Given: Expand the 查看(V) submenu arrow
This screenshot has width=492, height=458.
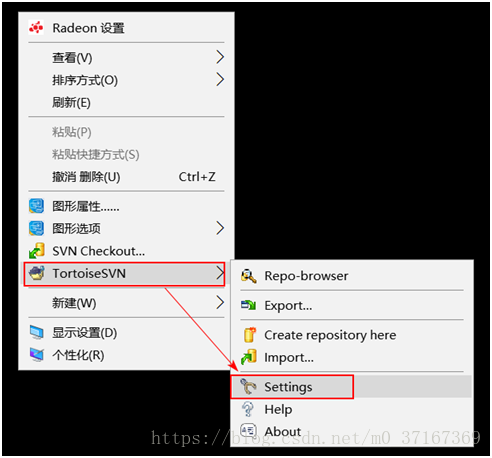Looking at the screenshot, I should (220, 57).
